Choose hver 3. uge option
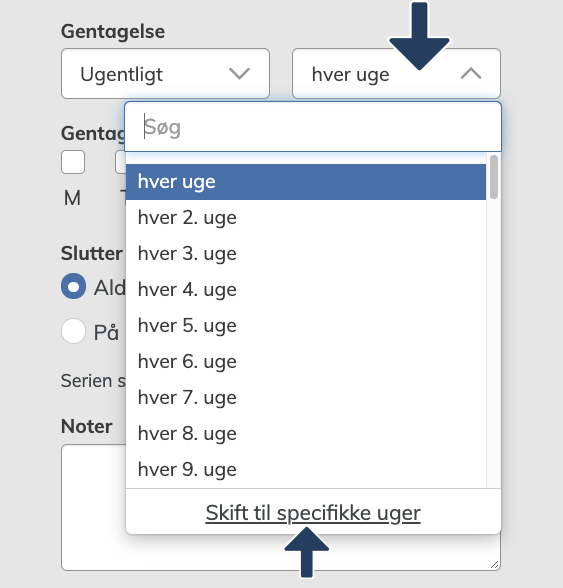 tap(306, 254)
